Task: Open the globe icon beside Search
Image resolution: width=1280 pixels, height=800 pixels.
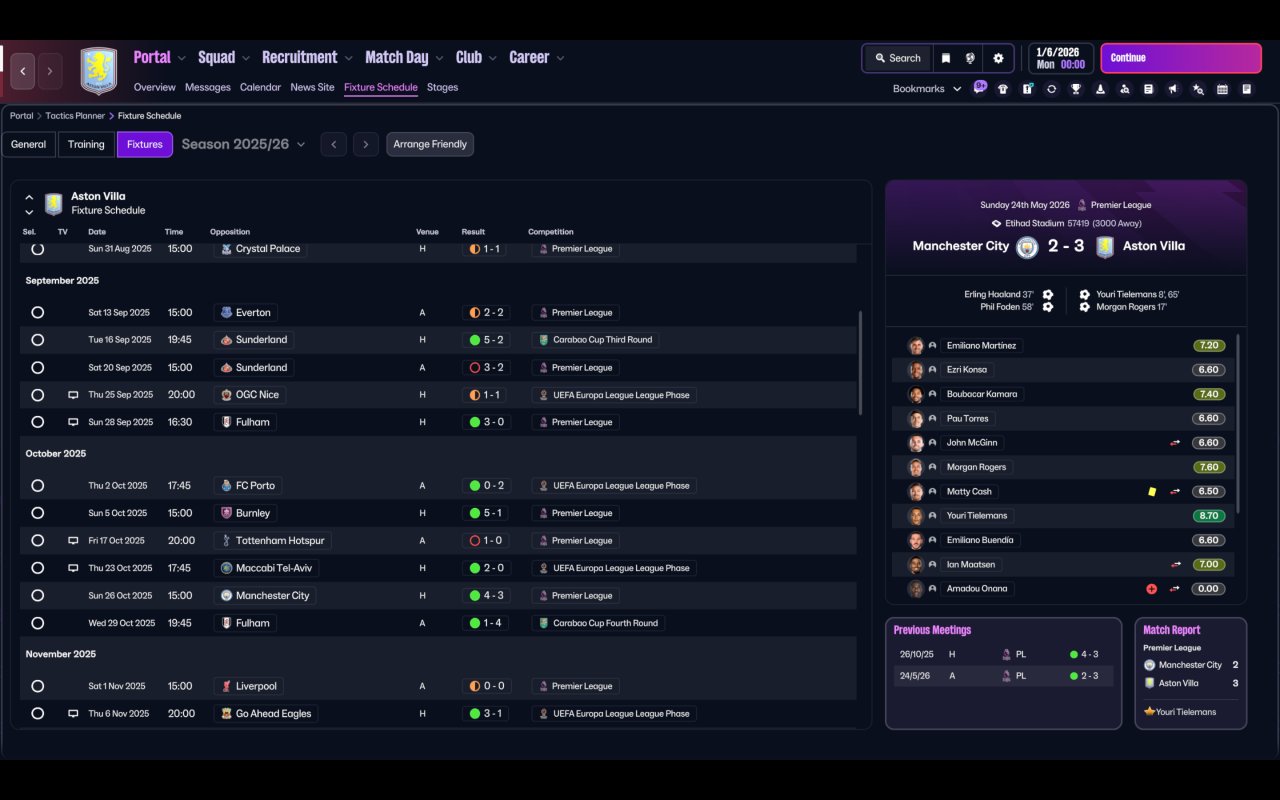Action: [x=970, y=58]
